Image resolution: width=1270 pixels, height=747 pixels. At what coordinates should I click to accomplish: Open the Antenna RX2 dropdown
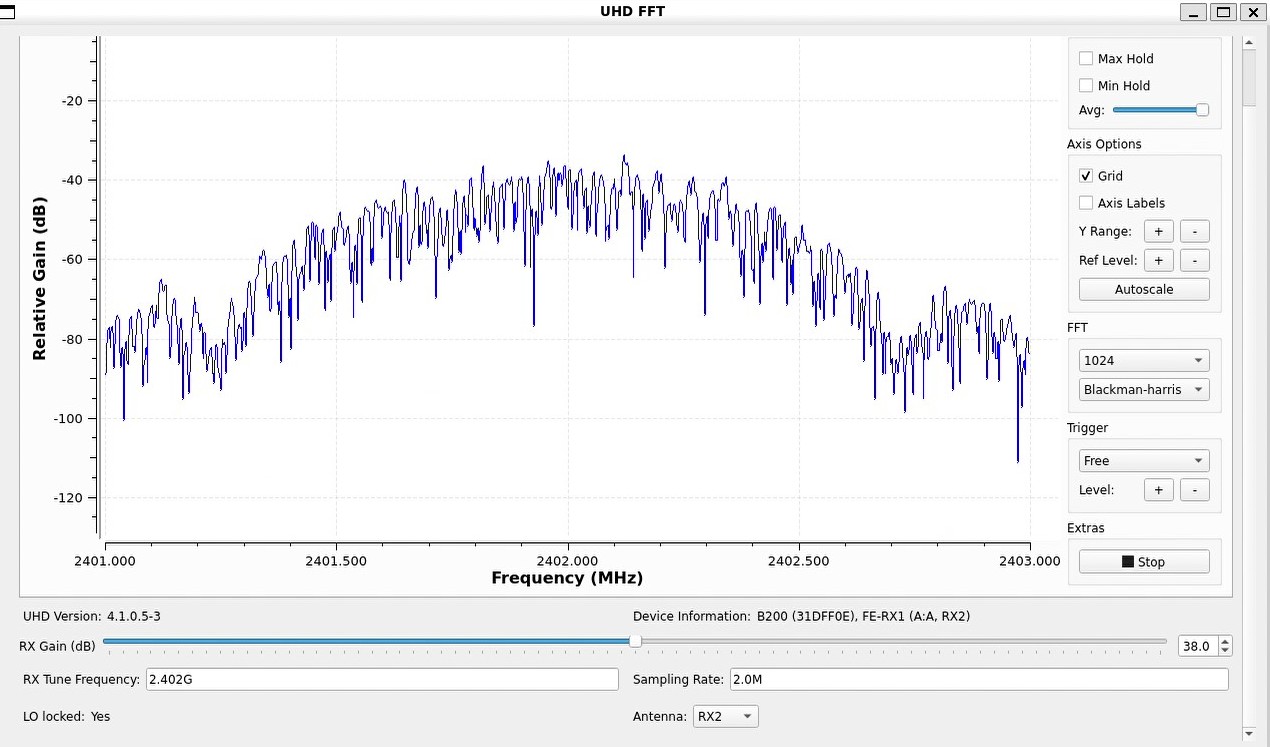pos(725,717)
